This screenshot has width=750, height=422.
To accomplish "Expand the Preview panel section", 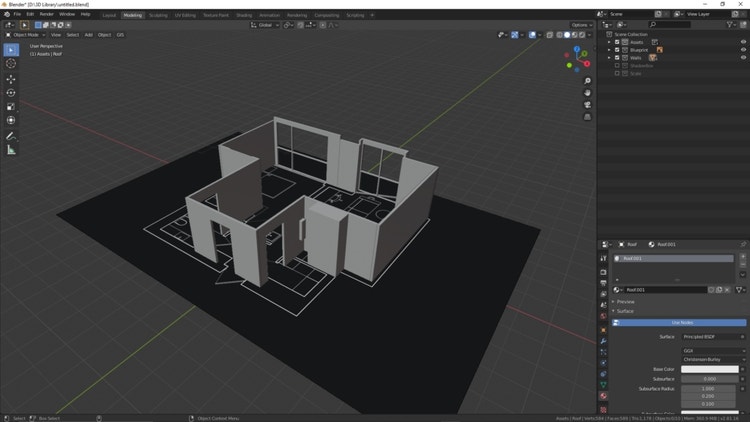I will click(x=626, y=301).
